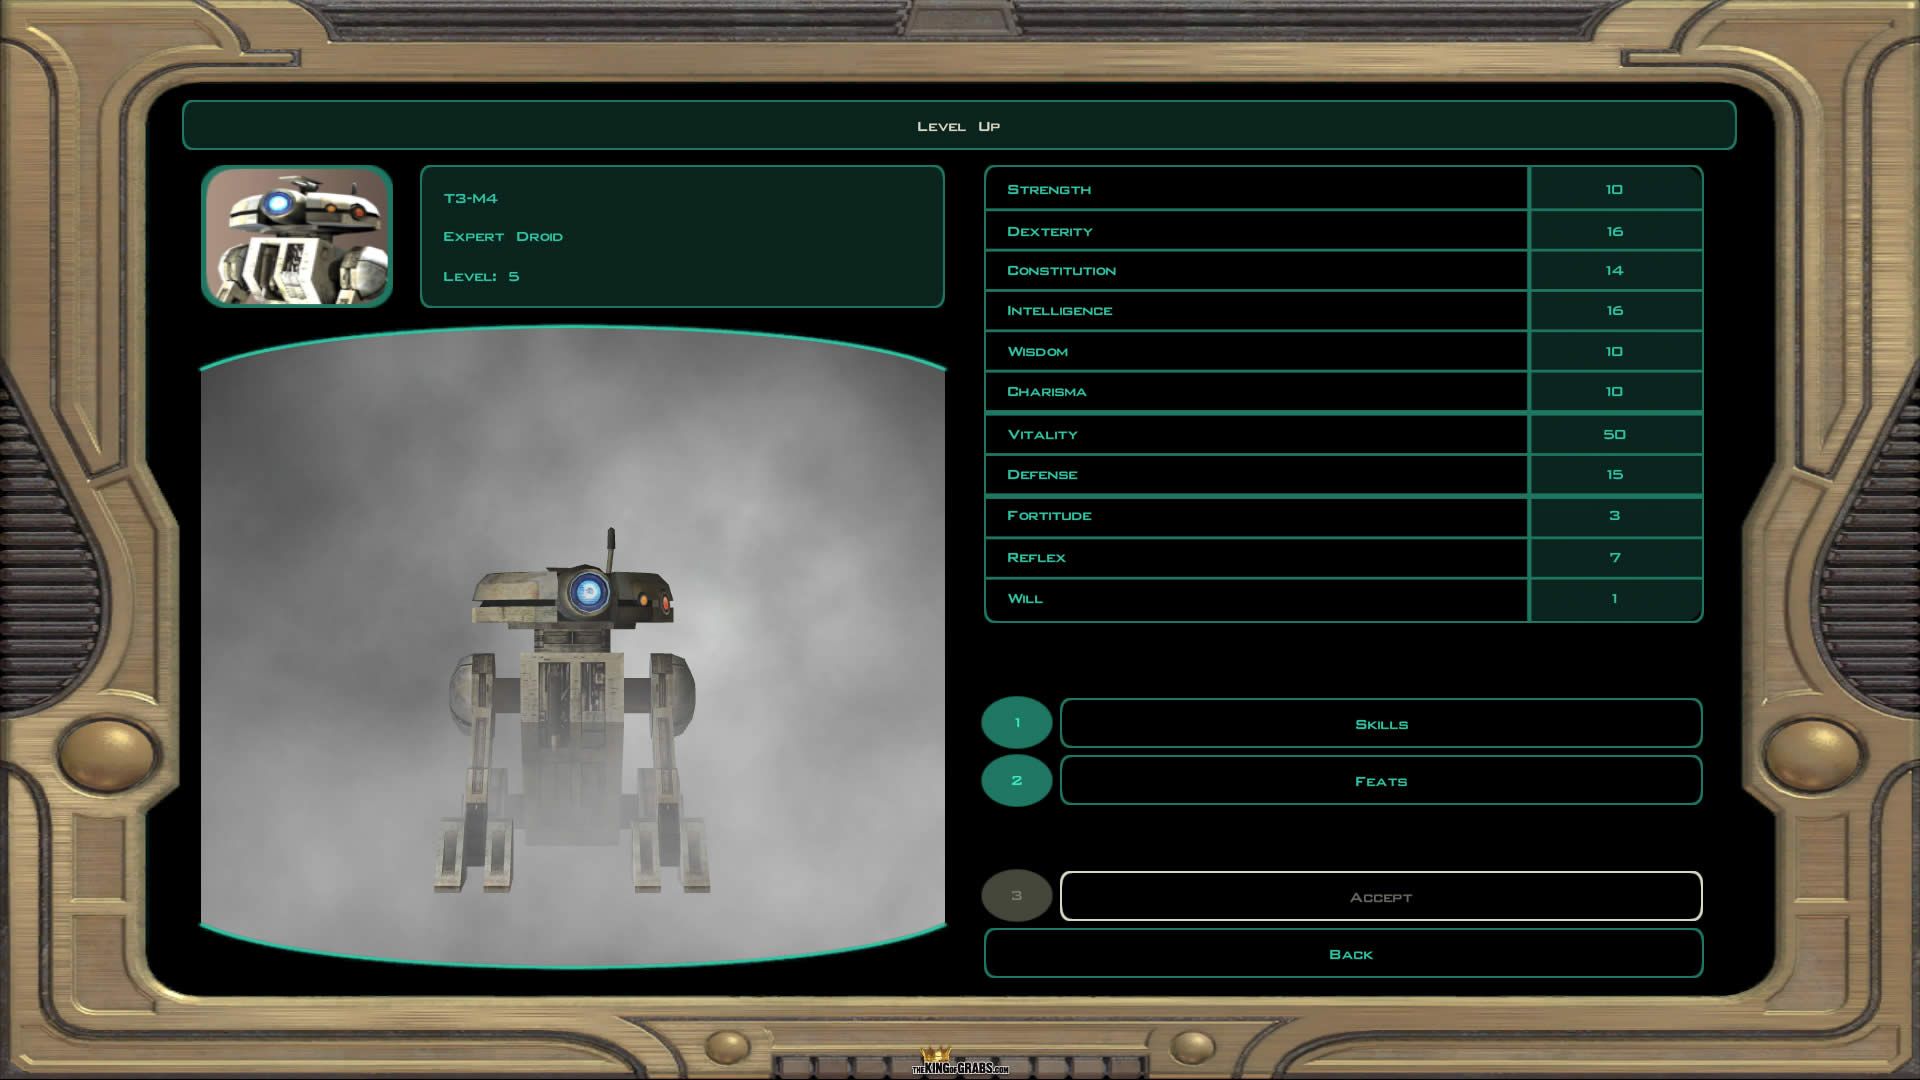The height and width of the screenshot is (1080, 1920).
Task: Click step 1 circle beside Skills
Action: click(1017, 723)
